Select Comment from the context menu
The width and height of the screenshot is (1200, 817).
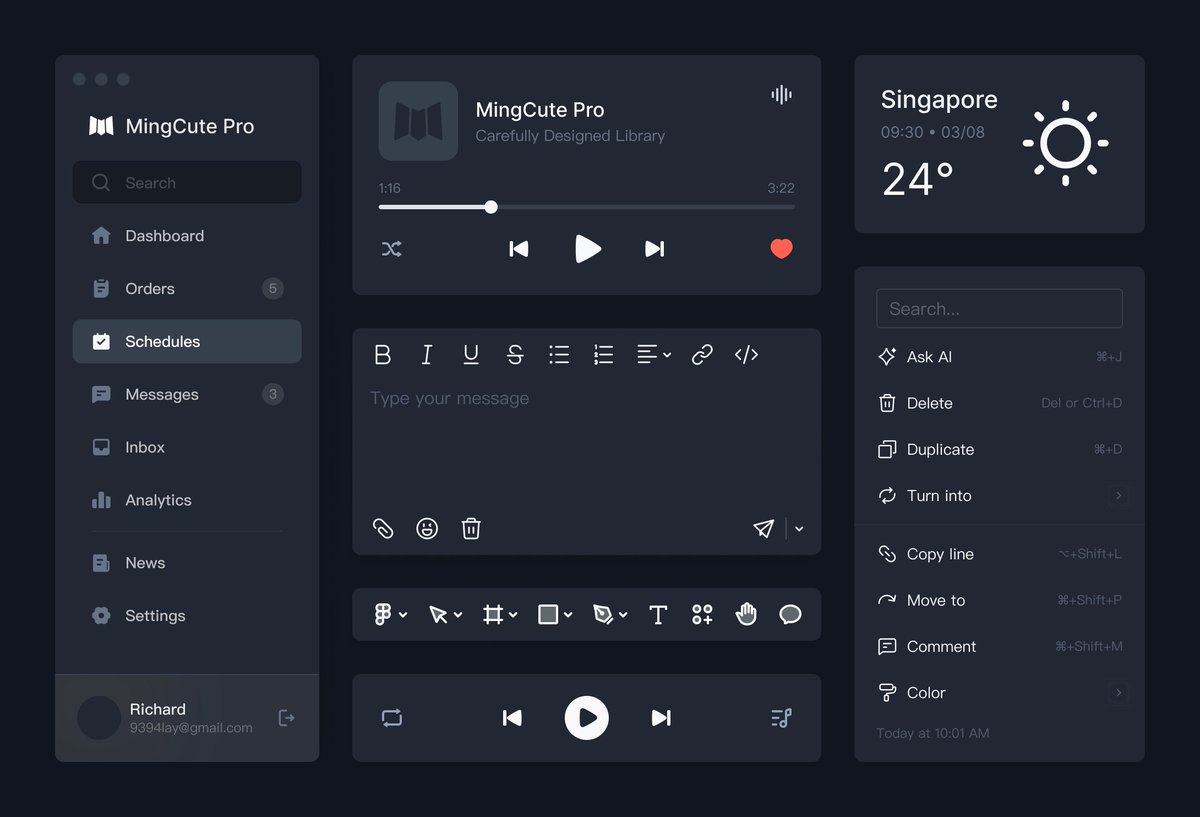(x=999, y=646)
